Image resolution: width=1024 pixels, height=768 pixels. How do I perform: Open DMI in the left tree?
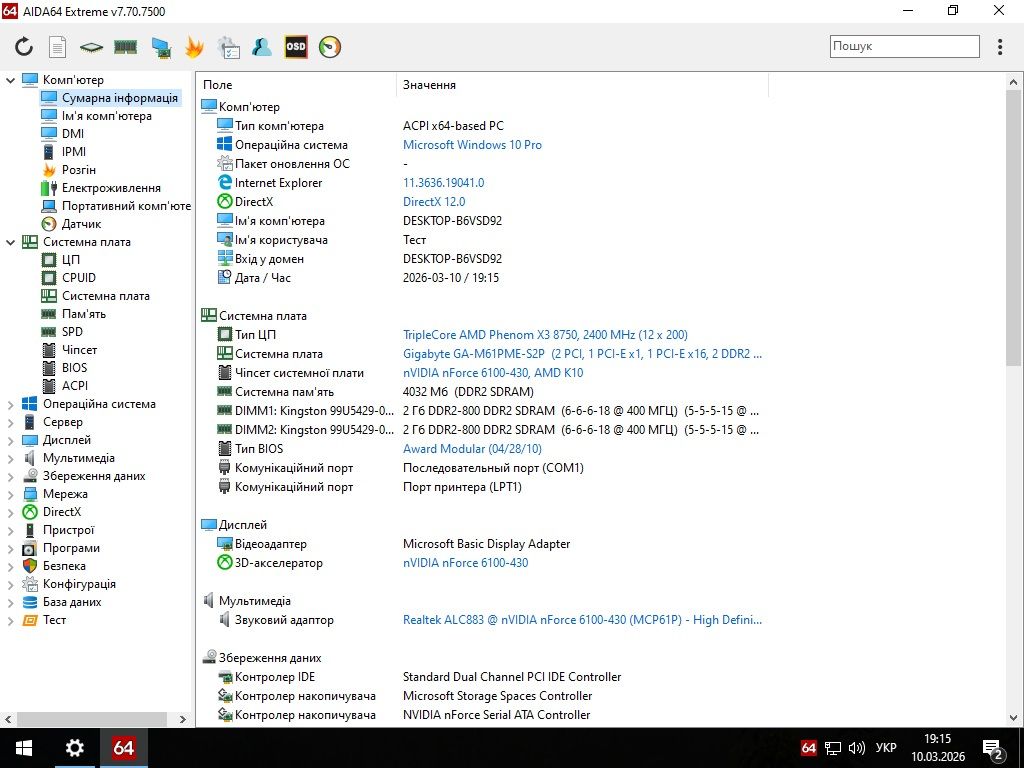point(72,134)
